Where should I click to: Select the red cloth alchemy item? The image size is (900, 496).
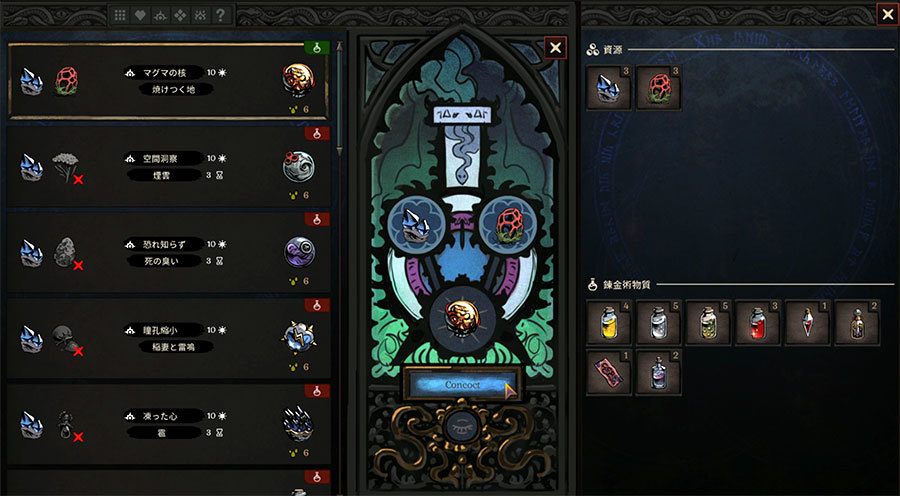[608, 372]
